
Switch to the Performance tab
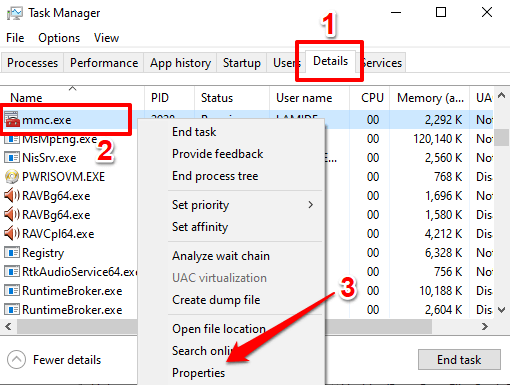pos(104,63)
